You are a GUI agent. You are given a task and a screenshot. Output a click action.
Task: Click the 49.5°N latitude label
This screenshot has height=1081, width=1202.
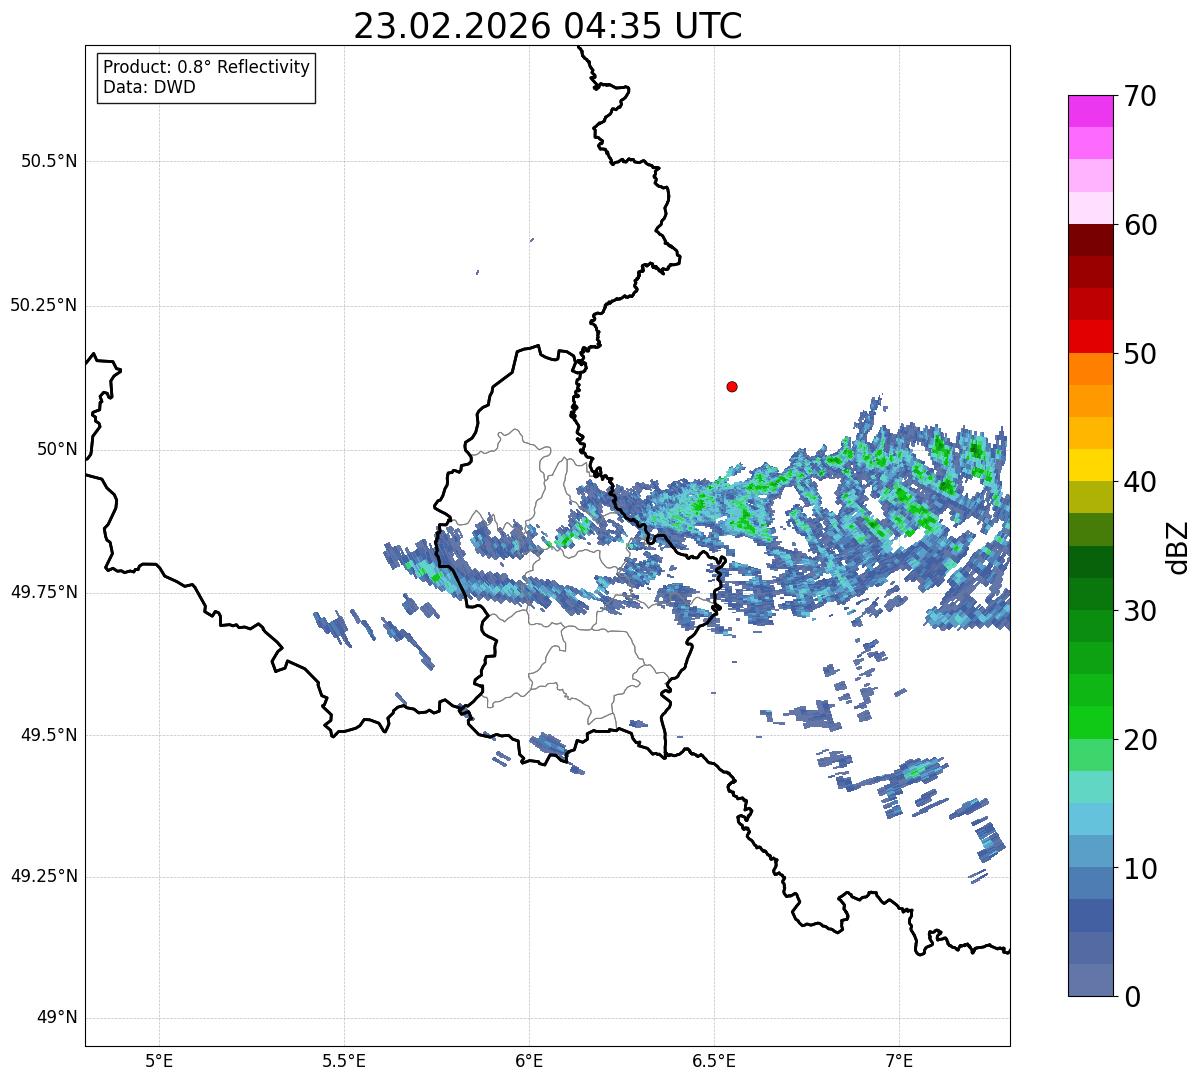pyautogui.click(x=48, y=735)
